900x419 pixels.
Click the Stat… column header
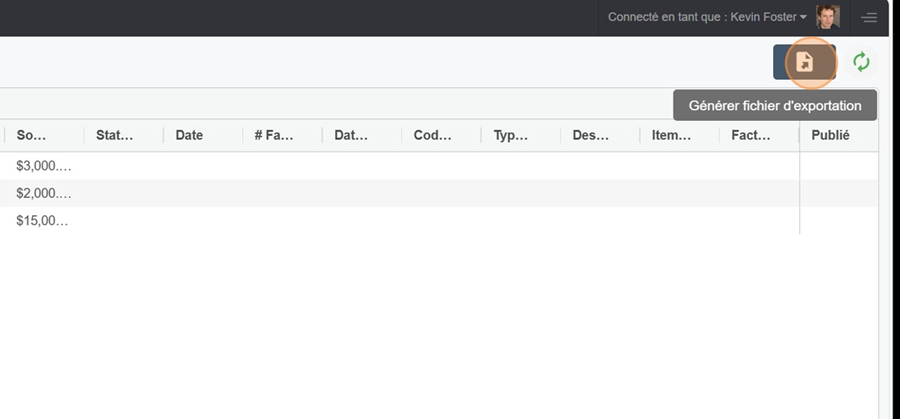click(x=114, y=135)
